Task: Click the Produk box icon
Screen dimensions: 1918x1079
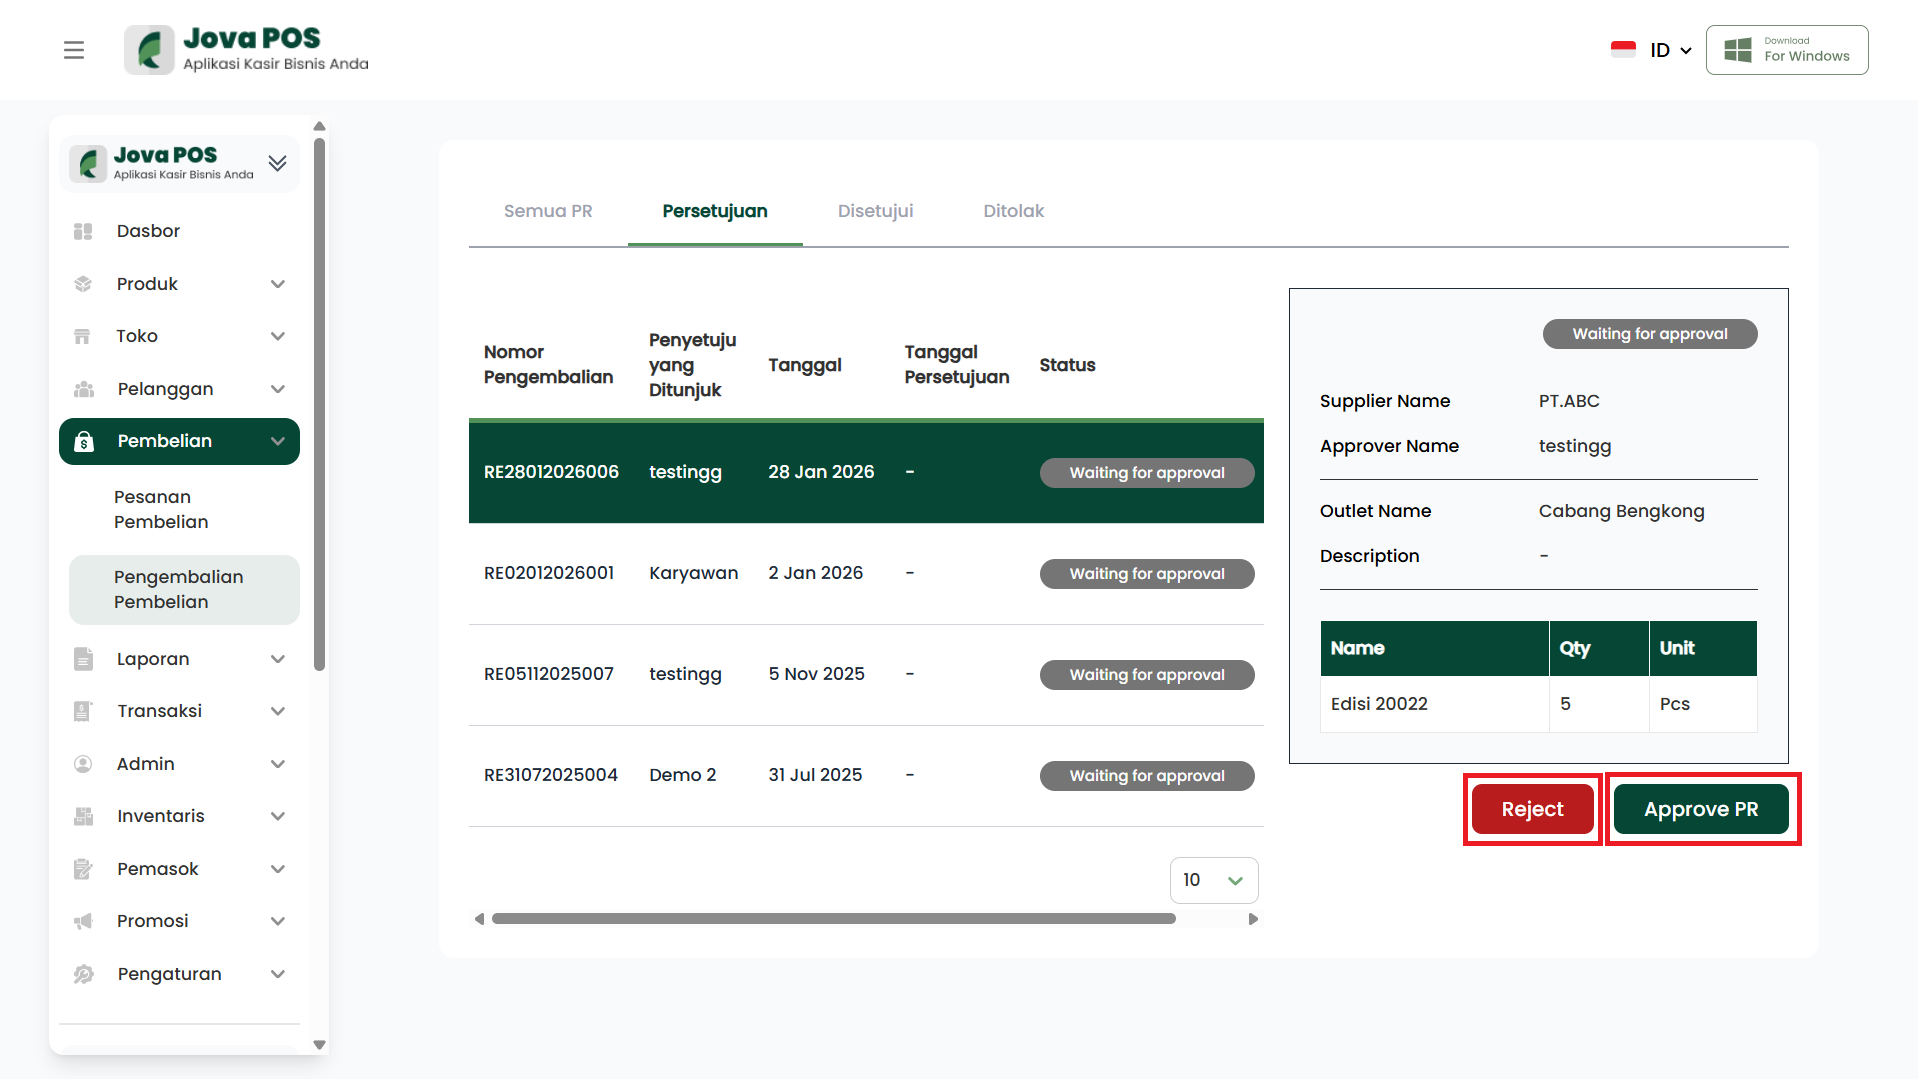Action: click(x=83, y=284)
